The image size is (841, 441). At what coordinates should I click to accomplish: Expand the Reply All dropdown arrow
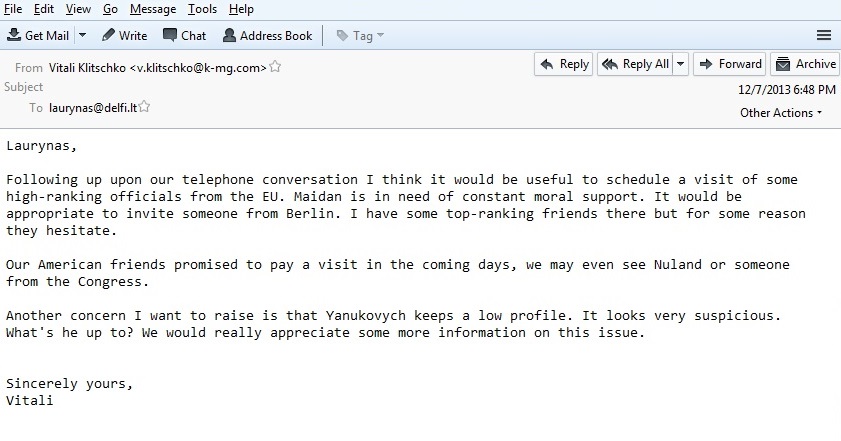pyautogui.click(x=681, y=64)
